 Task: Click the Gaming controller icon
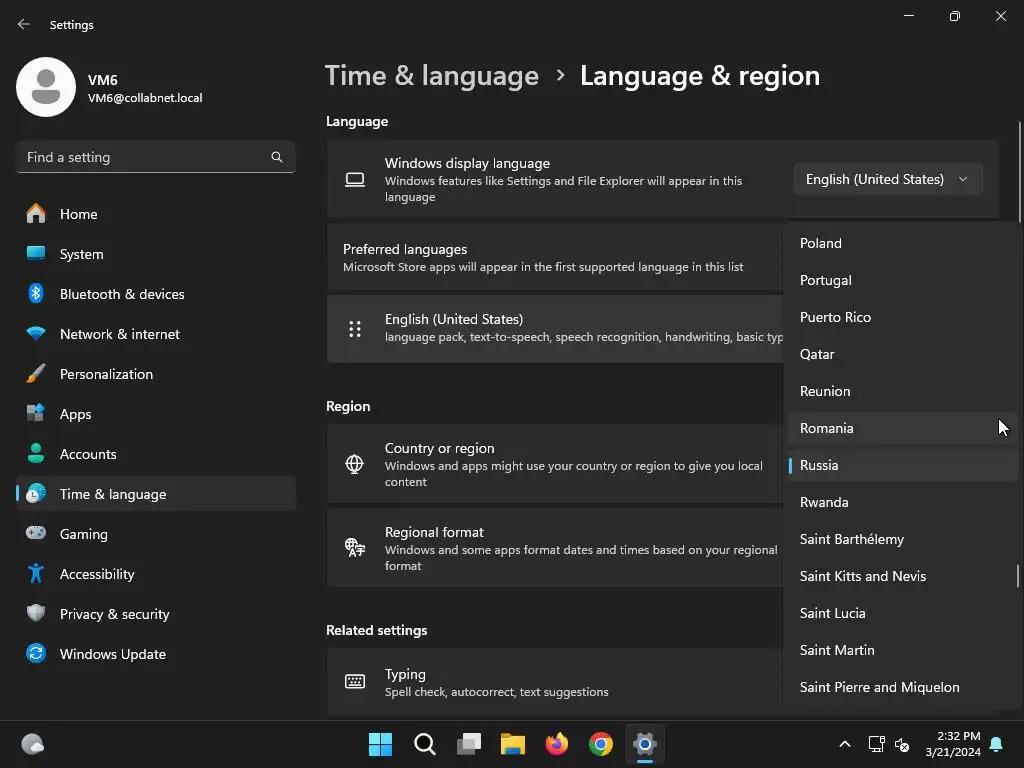click(x=36, y=533)
